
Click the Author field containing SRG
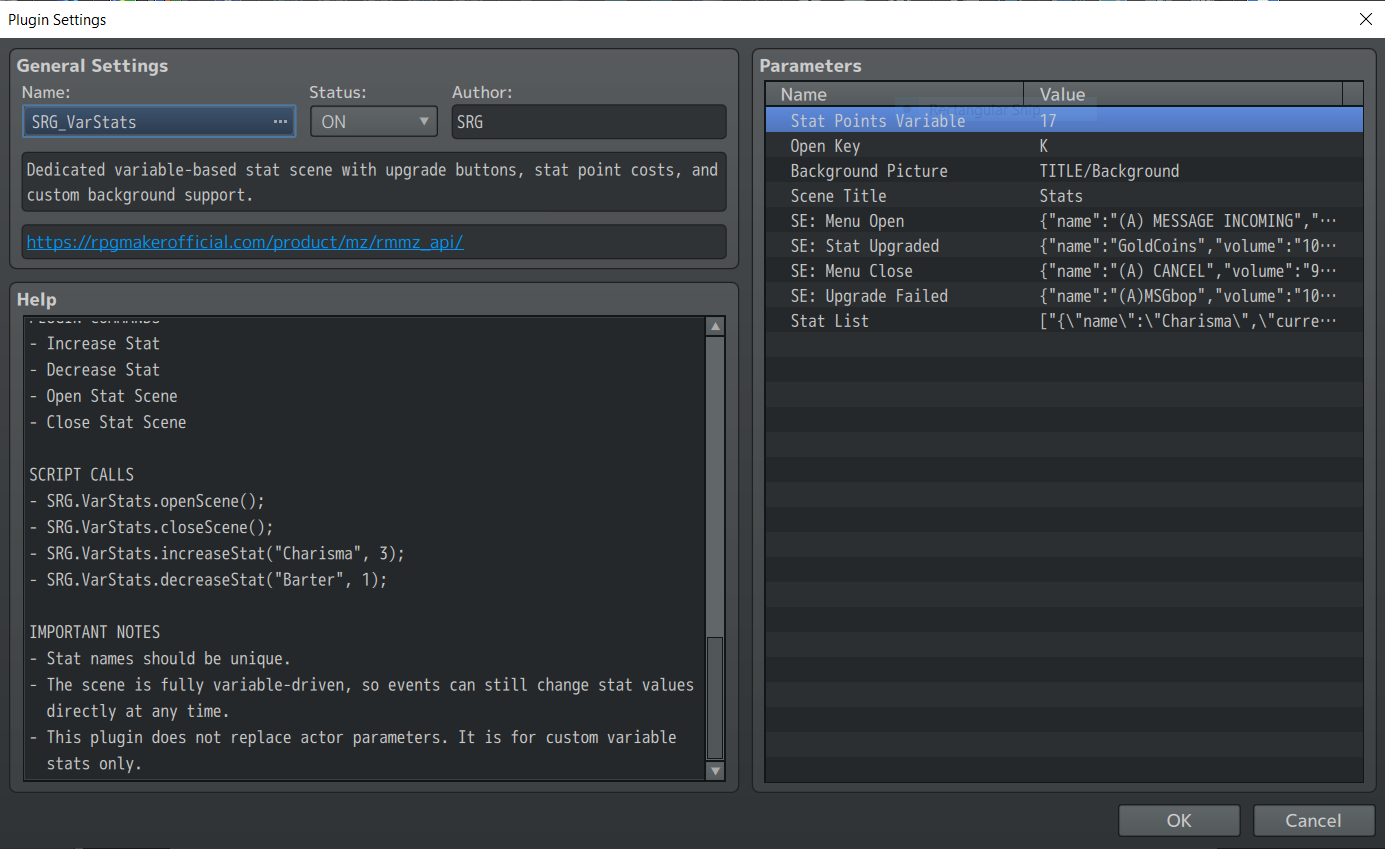[x=589, y=122]
